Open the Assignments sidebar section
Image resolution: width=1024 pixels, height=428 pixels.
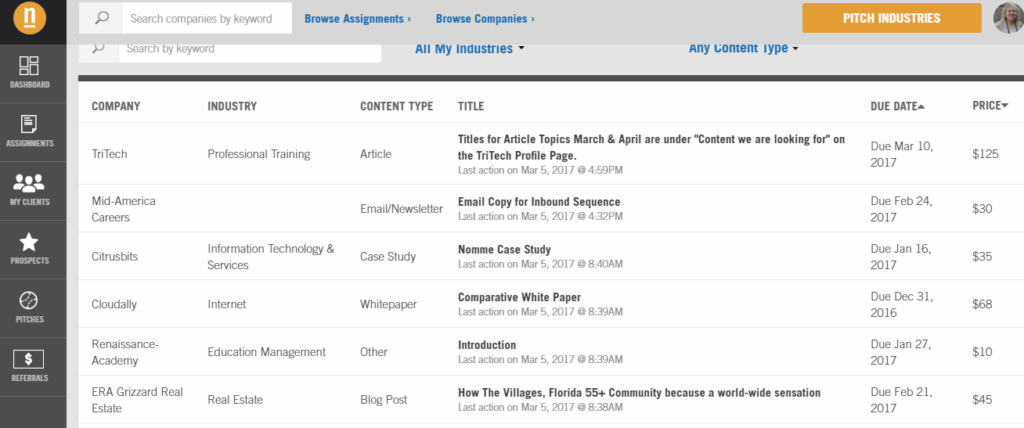coord(29,131)
